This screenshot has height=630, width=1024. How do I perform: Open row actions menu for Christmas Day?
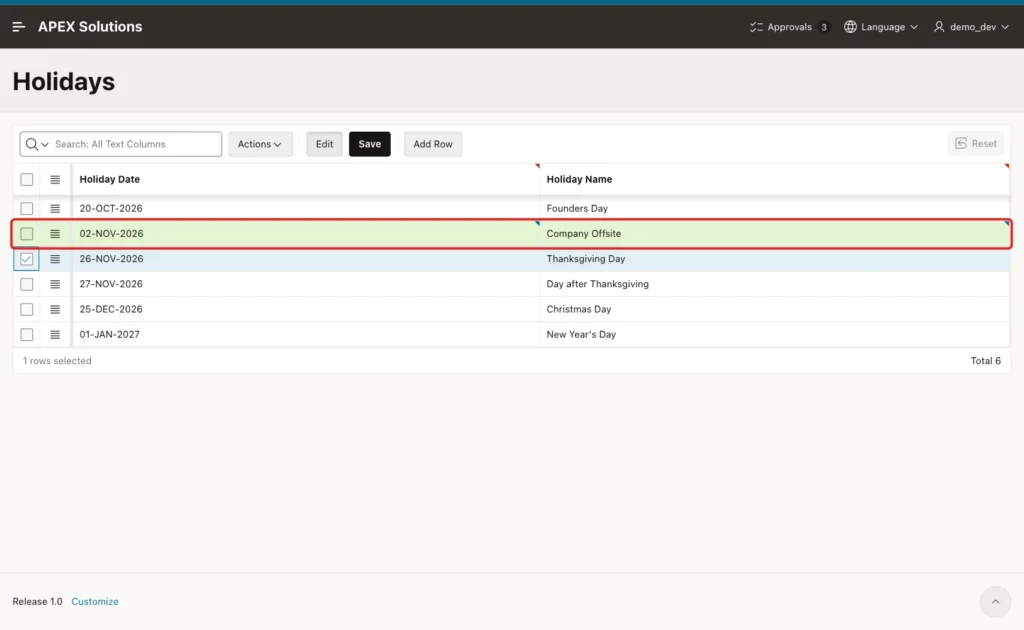[x=55, y=309]
